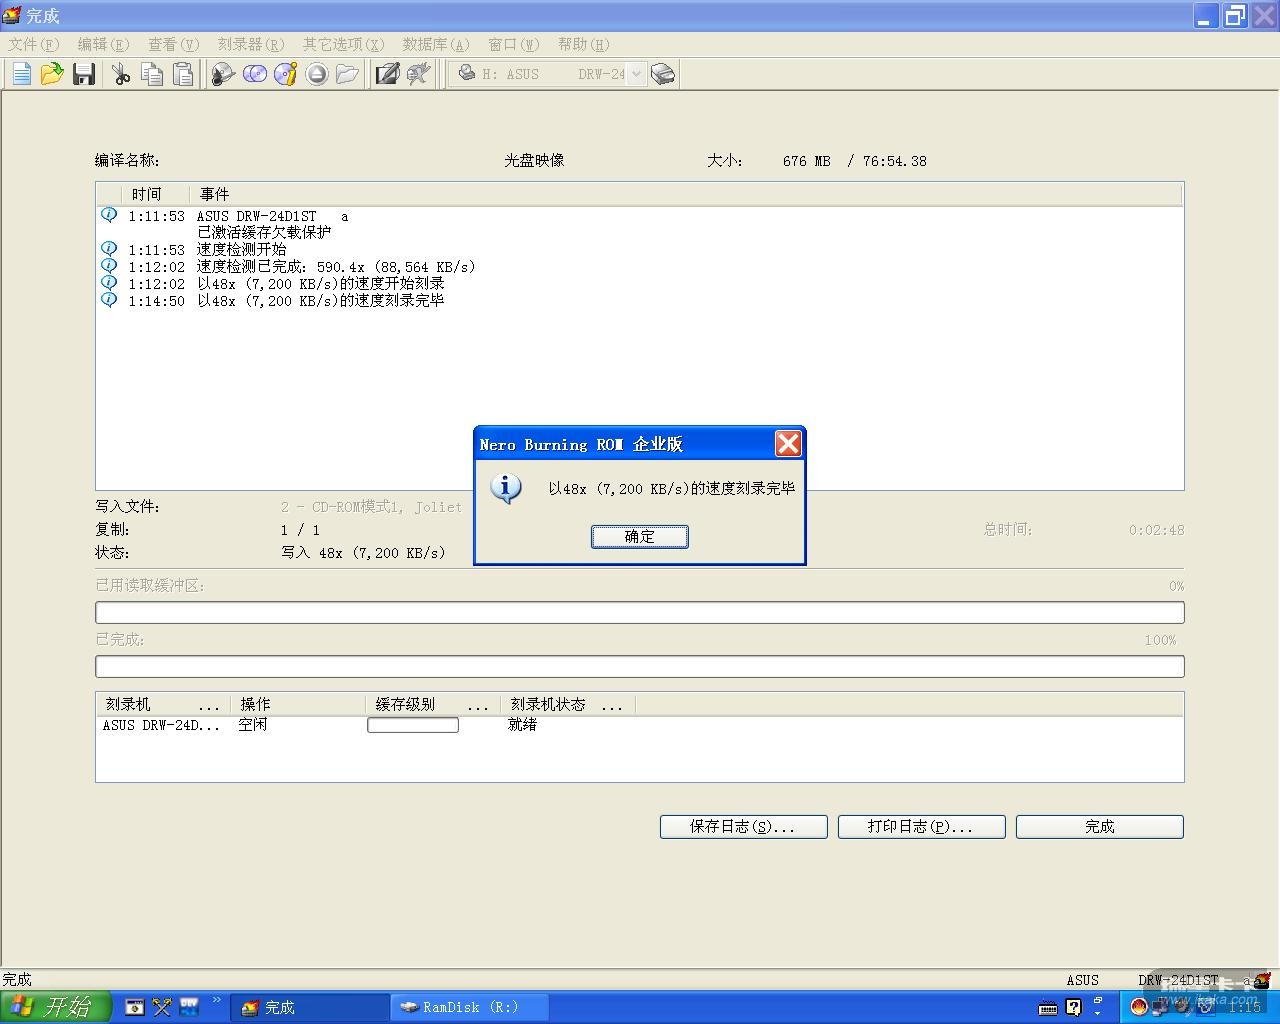Click the 操作 column header

[298, 705]
